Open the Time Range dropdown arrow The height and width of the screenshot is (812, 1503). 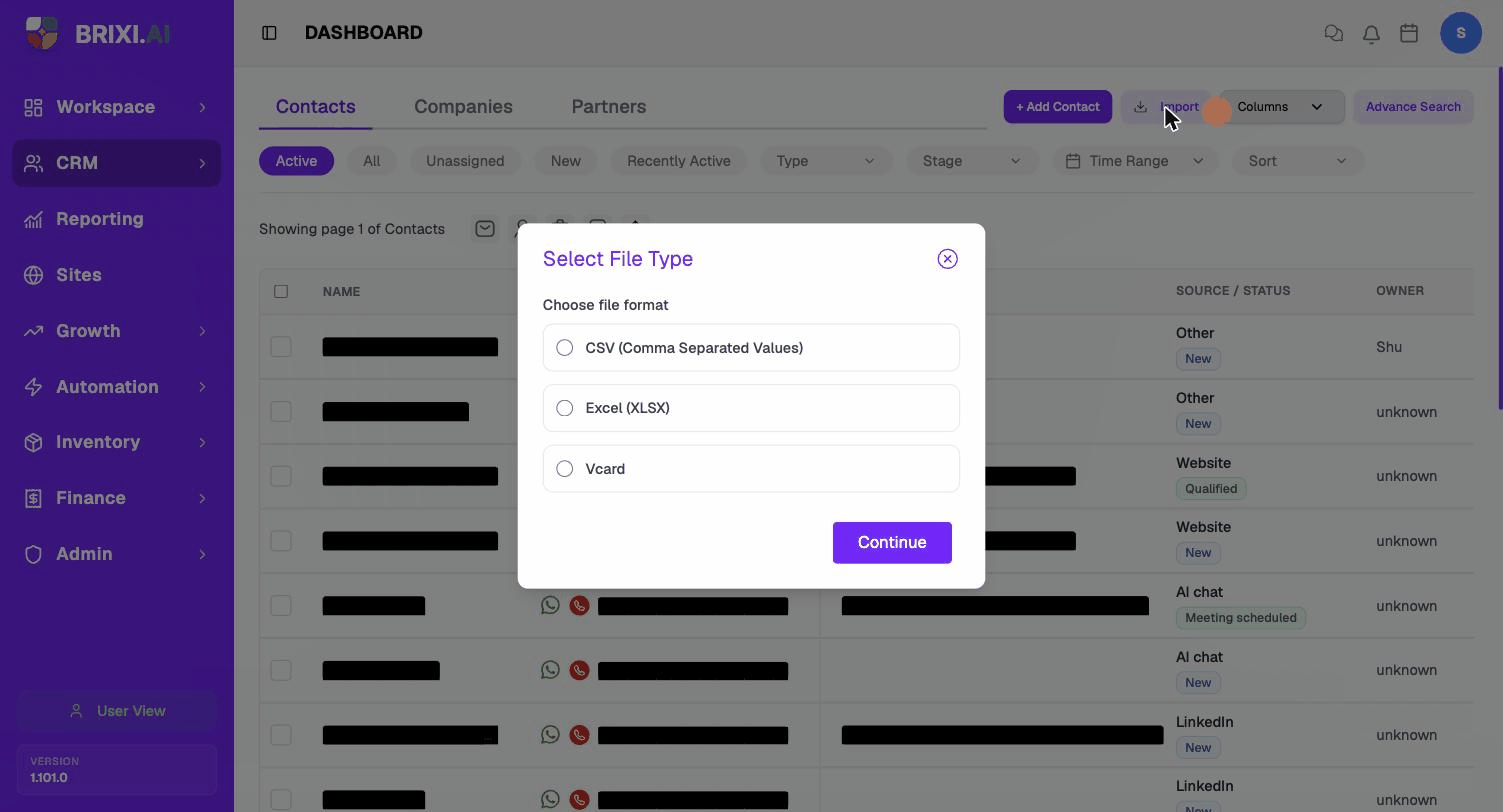click(1198, 161)
